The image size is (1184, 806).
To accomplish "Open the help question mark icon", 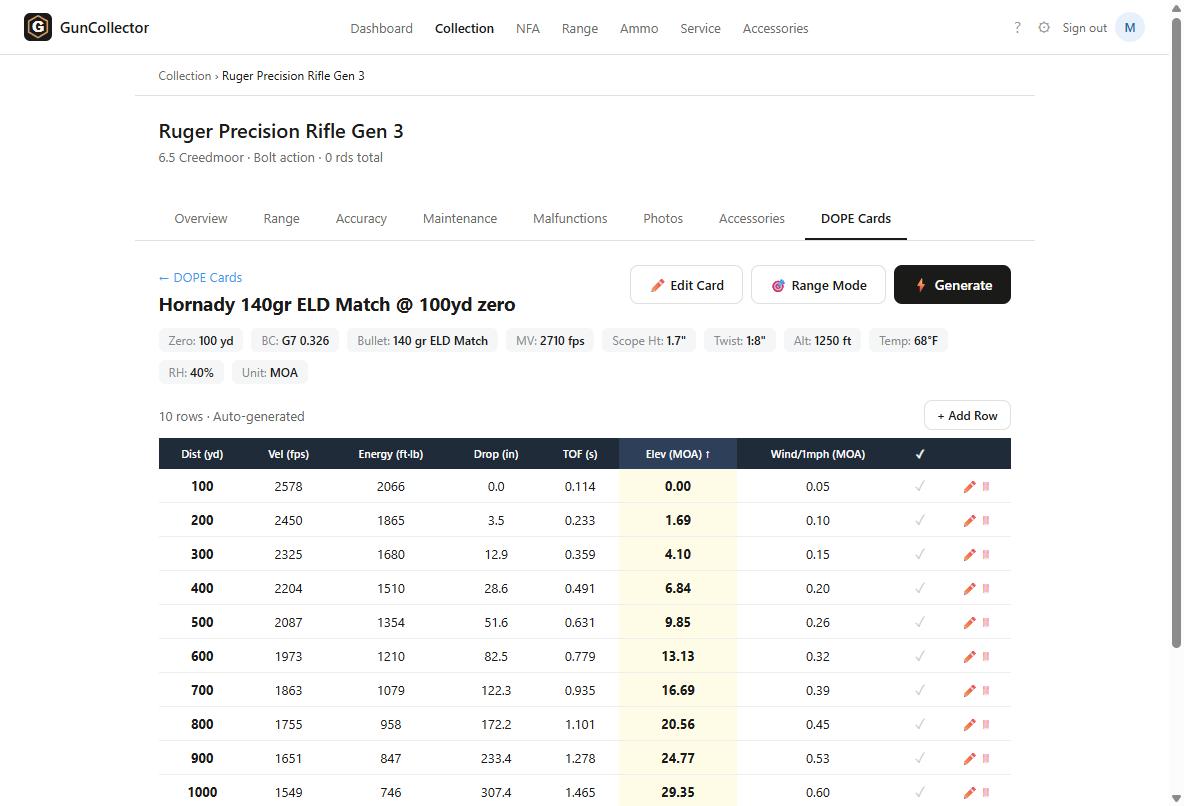I will (x=1017, y=27).
